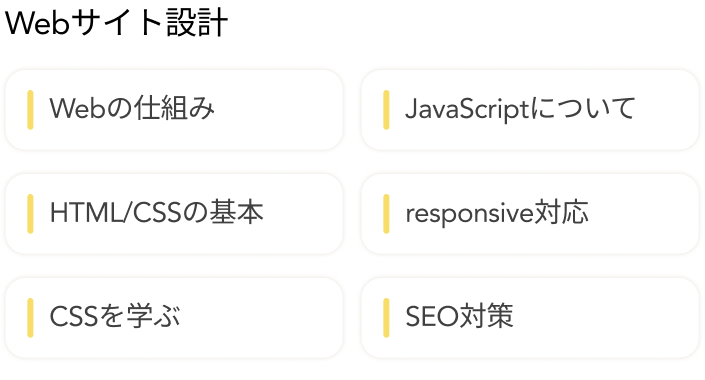Go to the responsive対応 card

(x=530, y=214)
